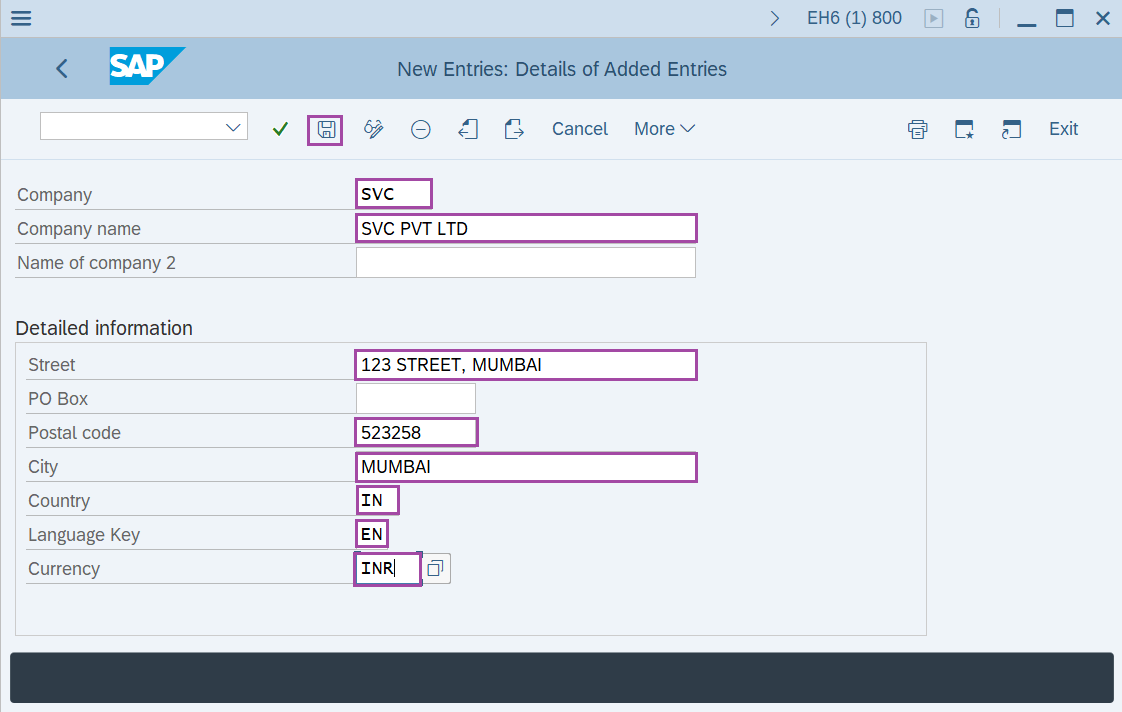Open a new session with the toolbar icon
The width and height of the screenshot is (1122, 712).
[1011, 129]
